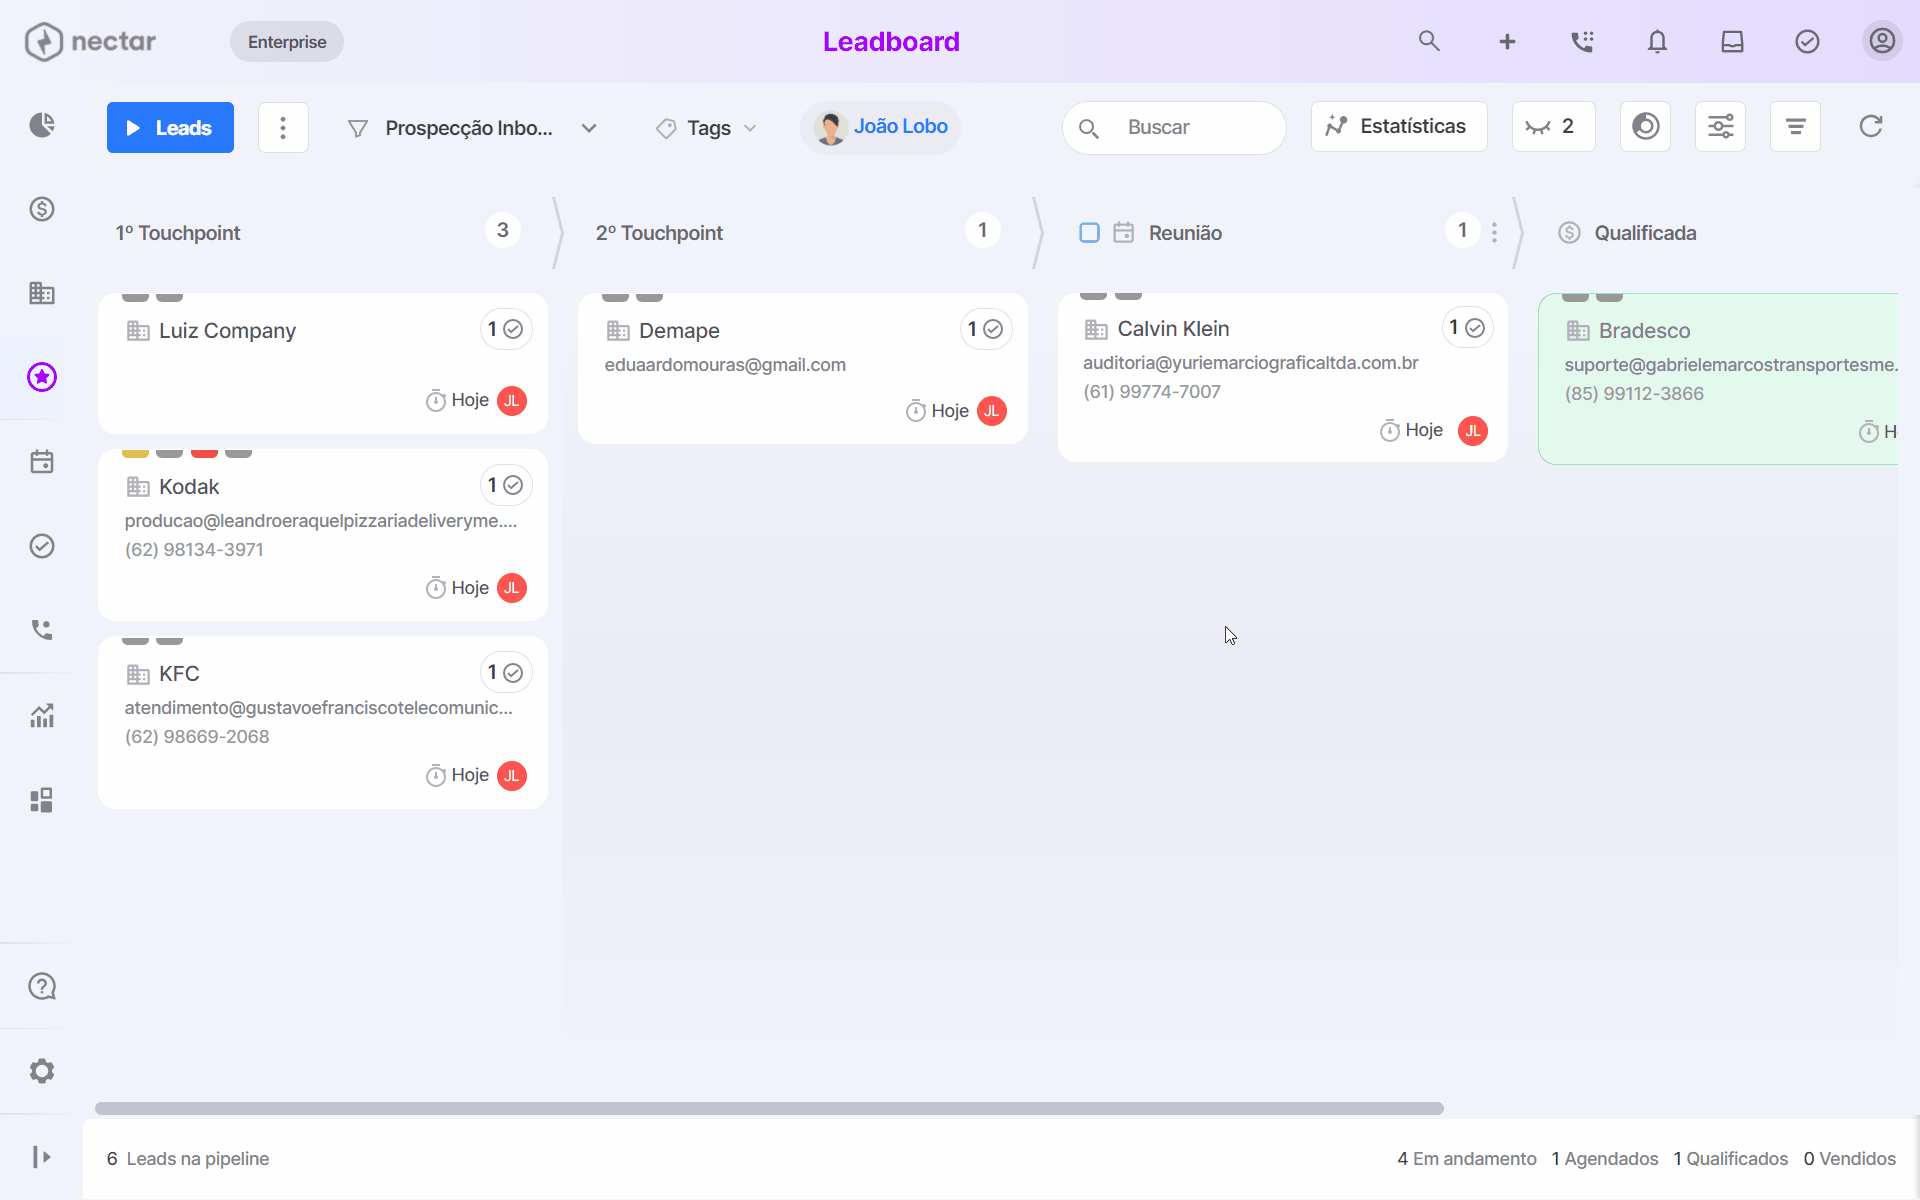This screenshot has height=1200, width=1920.
Task: Click '0 Vendidos' footer status
Action: (x=1850, y=1158)
